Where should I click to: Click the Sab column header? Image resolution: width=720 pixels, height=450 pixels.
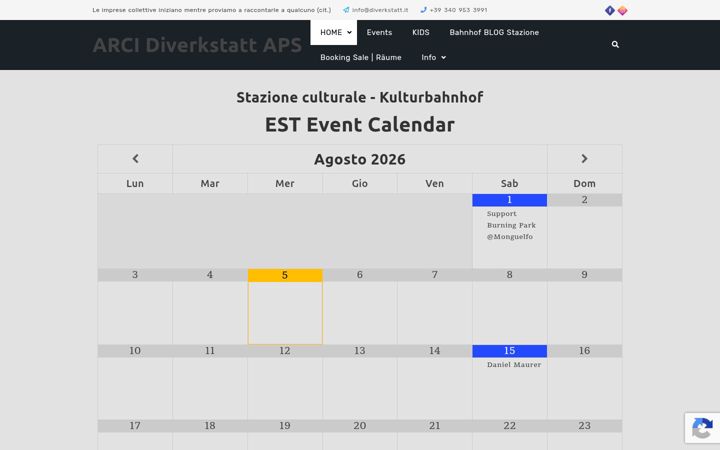(509, 184)
